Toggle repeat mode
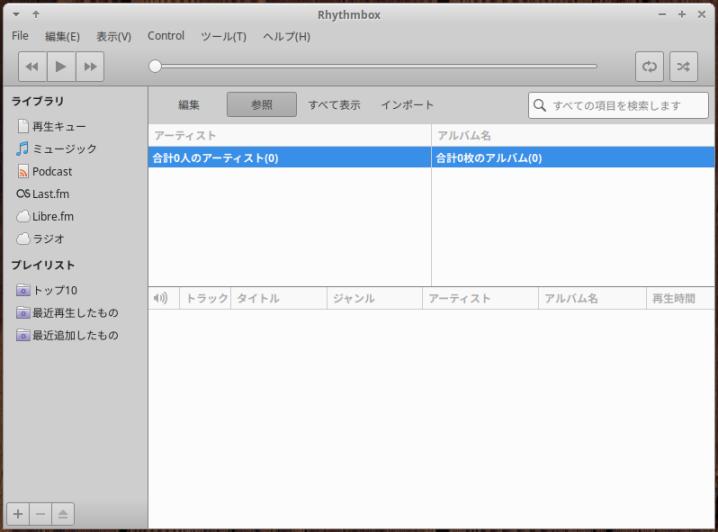718x532 pixels. (649, 67)
